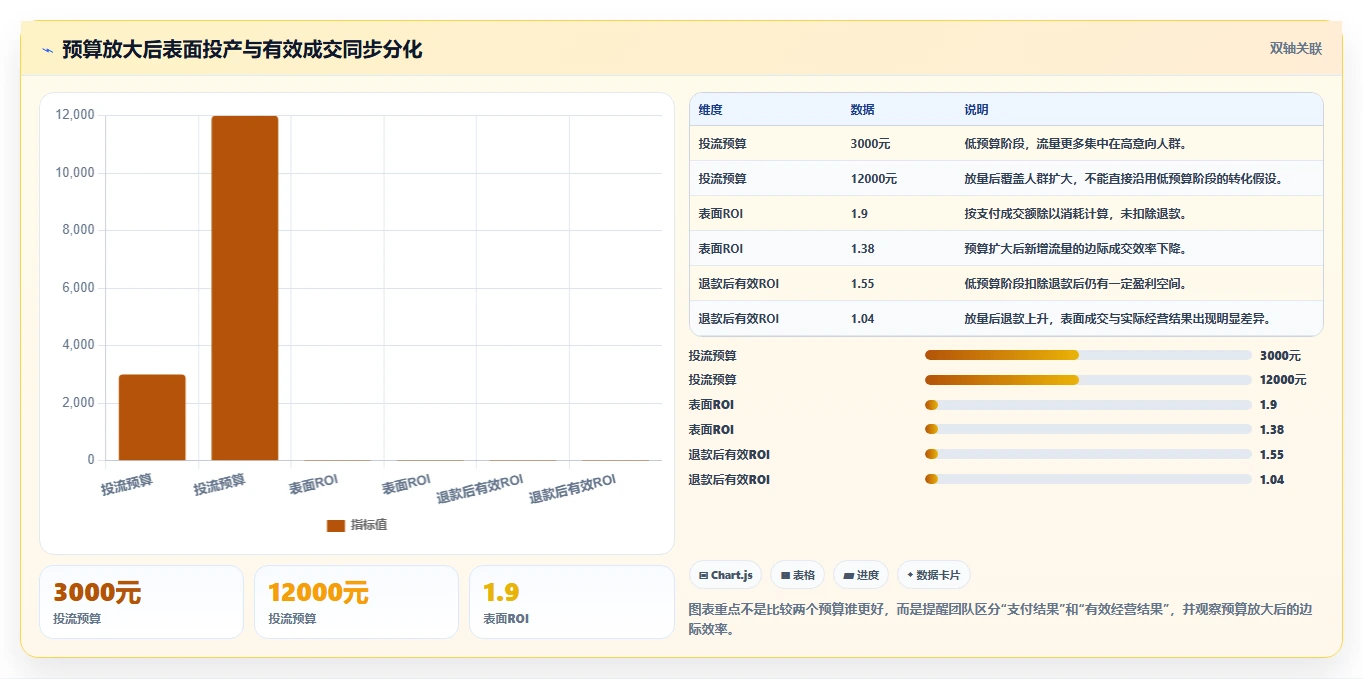Click the 10,000 y-axis label
Image resolution: width=1363 pixels, height=679 pixels.
coord(75,173)
